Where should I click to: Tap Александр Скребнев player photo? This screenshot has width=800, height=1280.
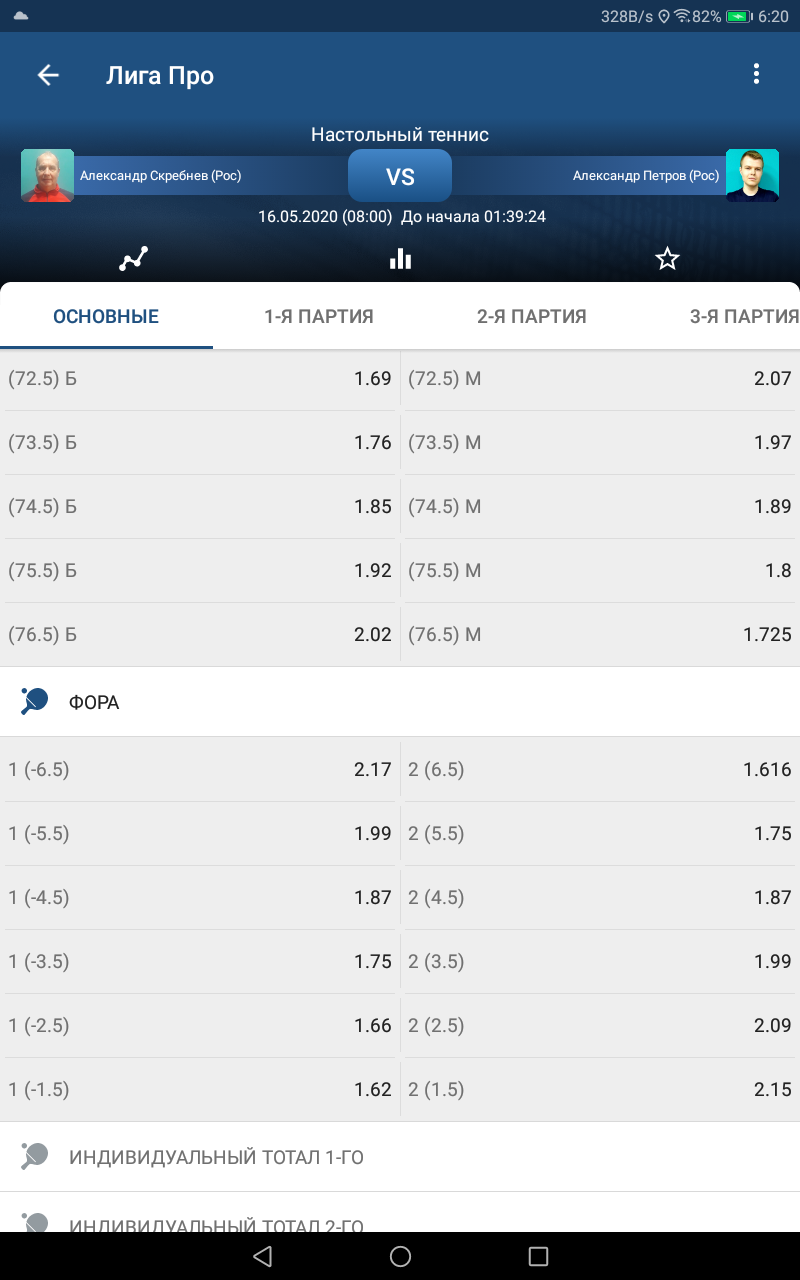click(x=47, y=176)
